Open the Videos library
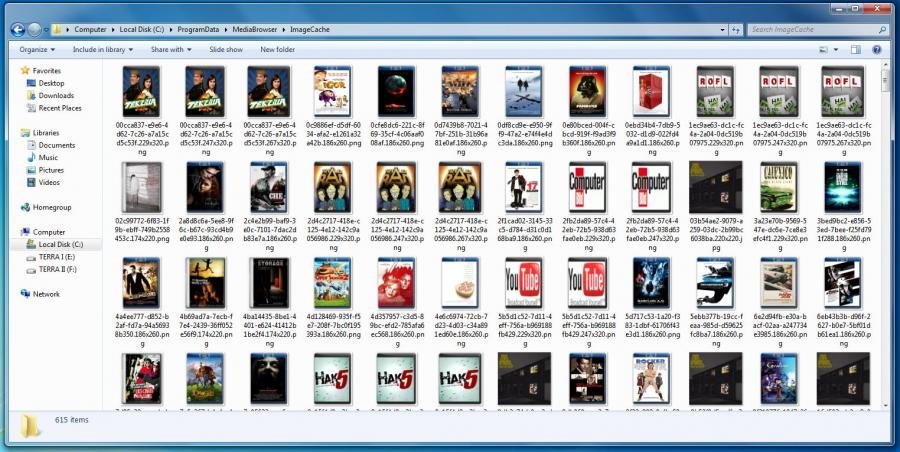 (49, 182)
